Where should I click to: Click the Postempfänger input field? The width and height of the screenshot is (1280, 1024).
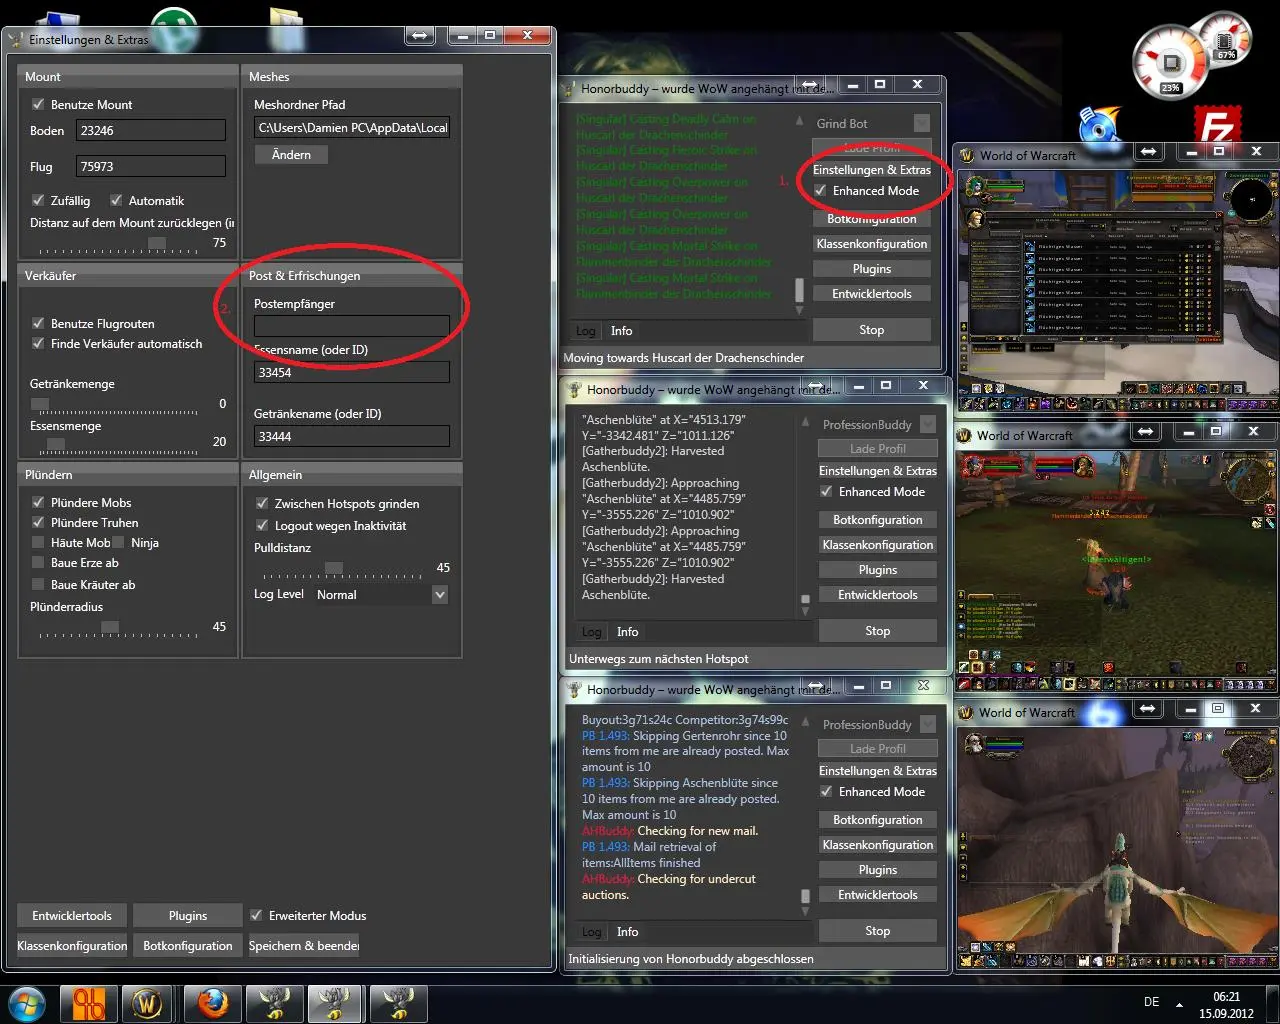click(x=352, y=325)
